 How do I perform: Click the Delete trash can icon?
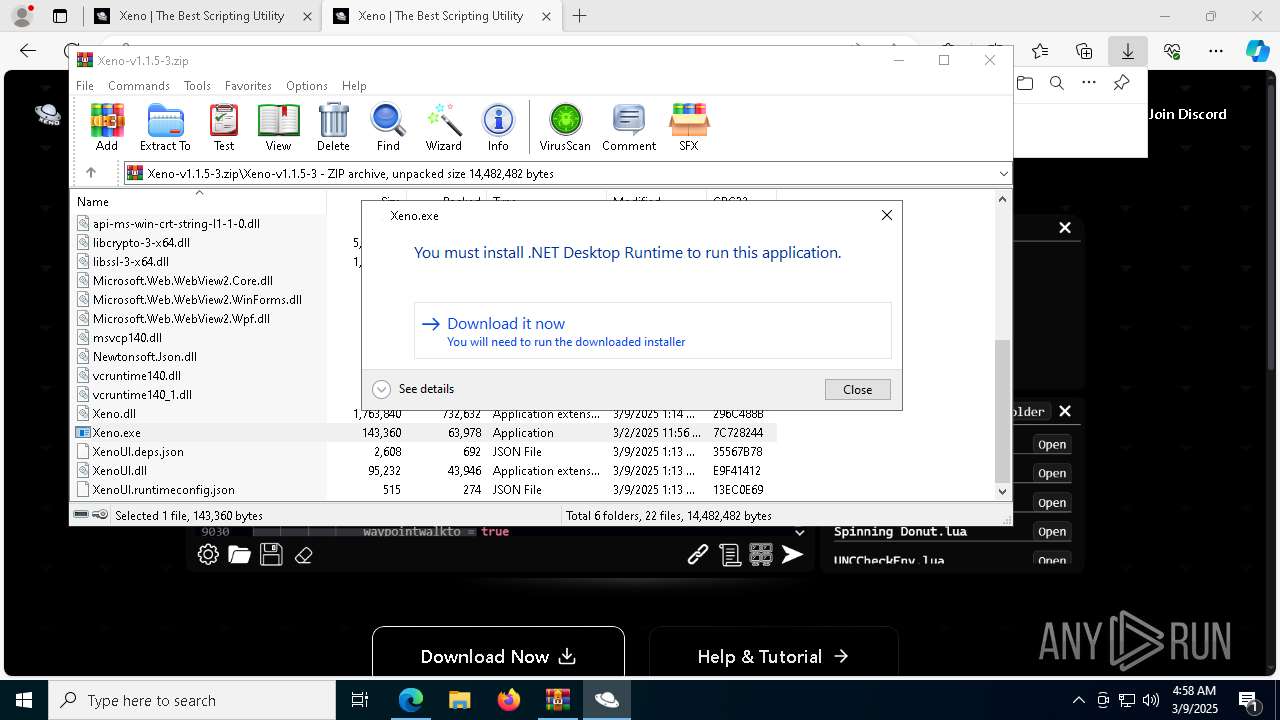(x=333, y=127)
